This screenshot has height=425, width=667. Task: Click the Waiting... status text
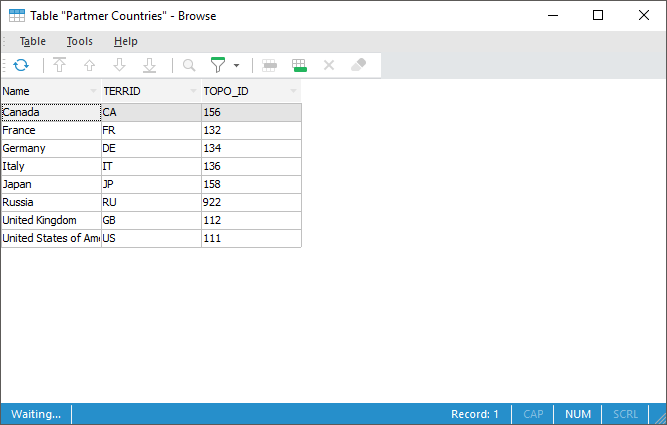(x=36, y=414)
